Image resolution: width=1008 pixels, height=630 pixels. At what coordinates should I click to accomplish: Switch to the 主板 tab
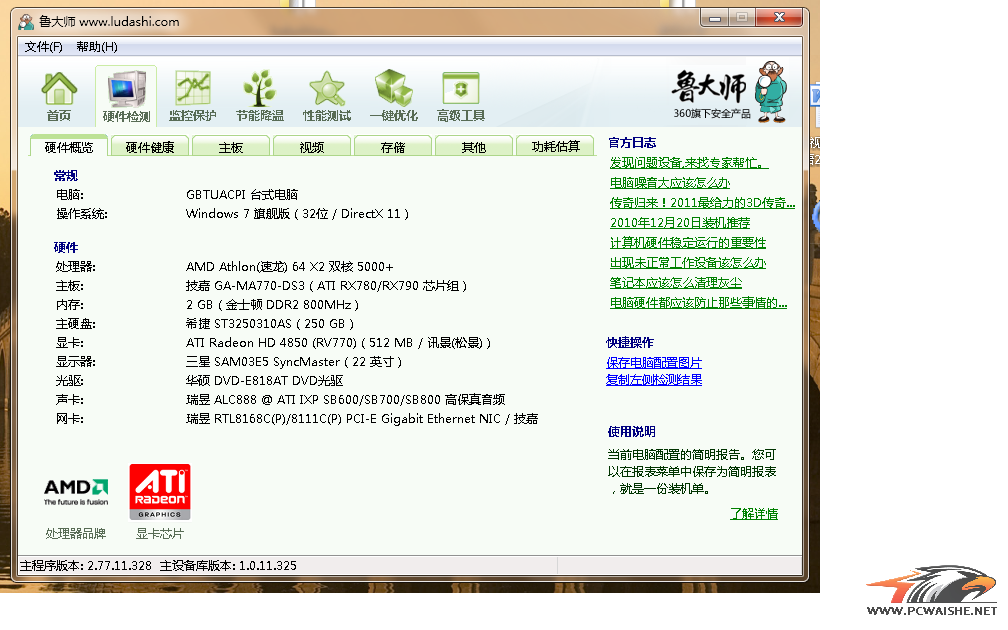(x=231, y=147)
